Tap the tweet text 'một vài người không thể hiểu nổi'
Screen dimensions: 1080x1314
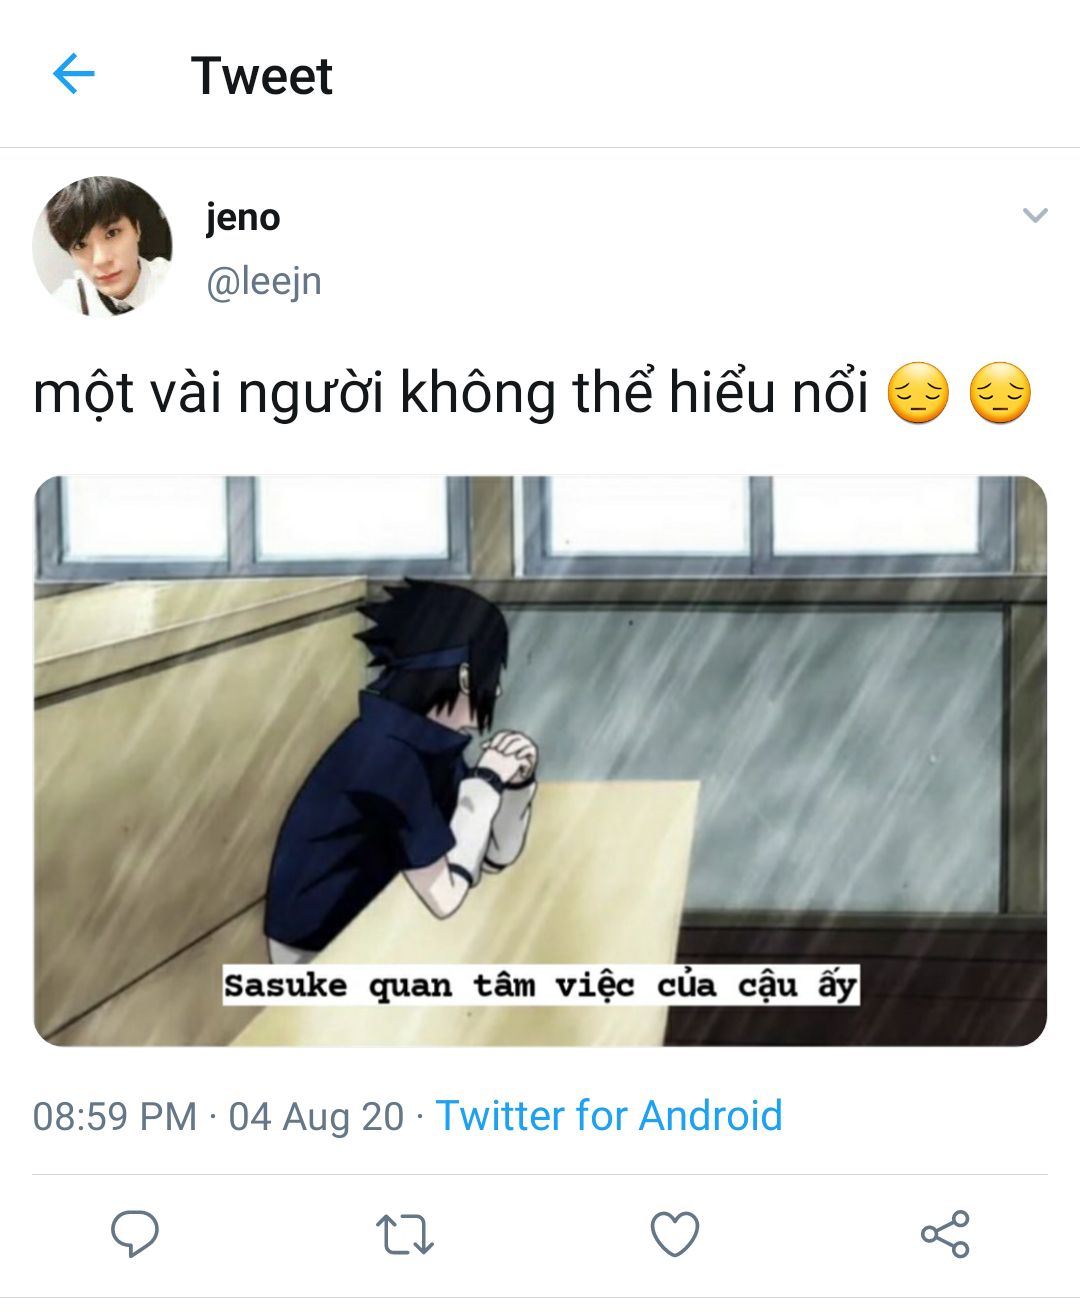click(x=450, y=393)
